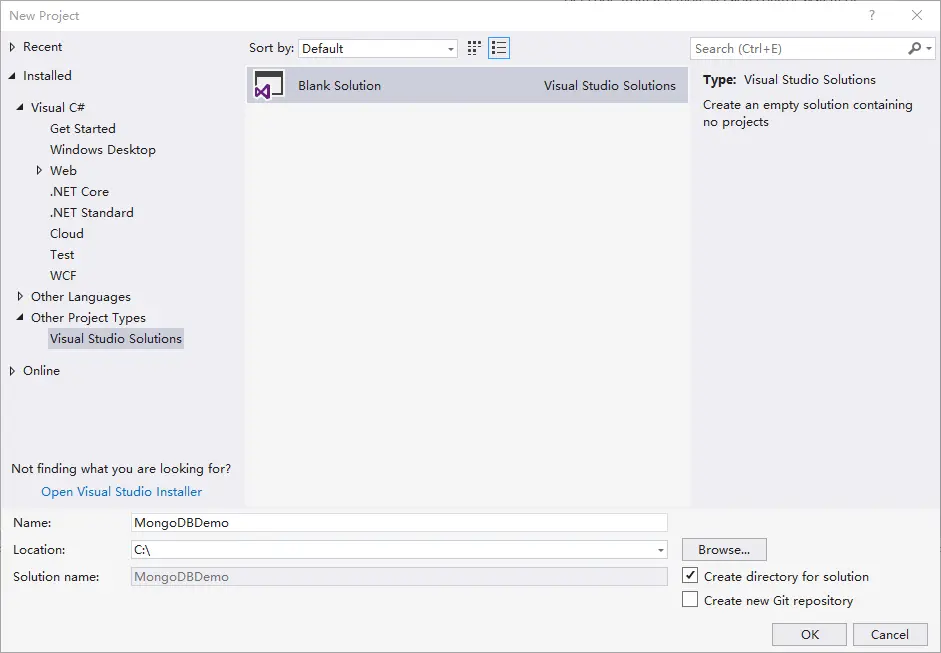The image size is (941, 653).
Task: Select .NET Core category
Action: (x=79, y=191)
